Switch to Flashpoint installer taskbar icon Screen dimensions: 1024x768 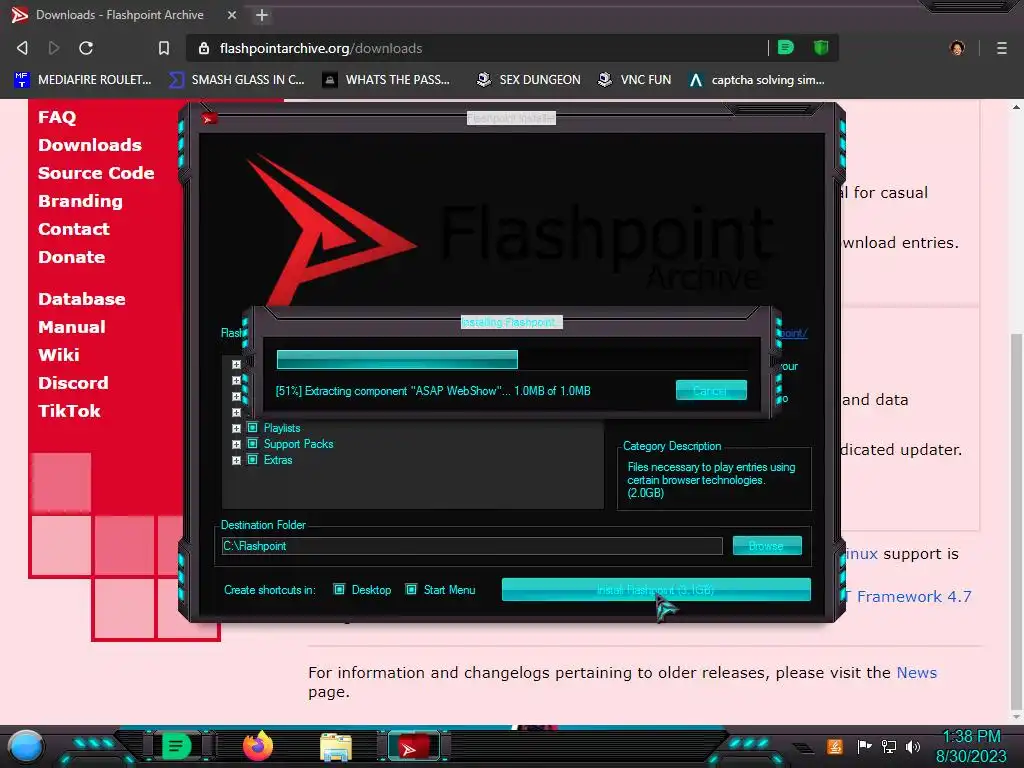coord(413,746)
